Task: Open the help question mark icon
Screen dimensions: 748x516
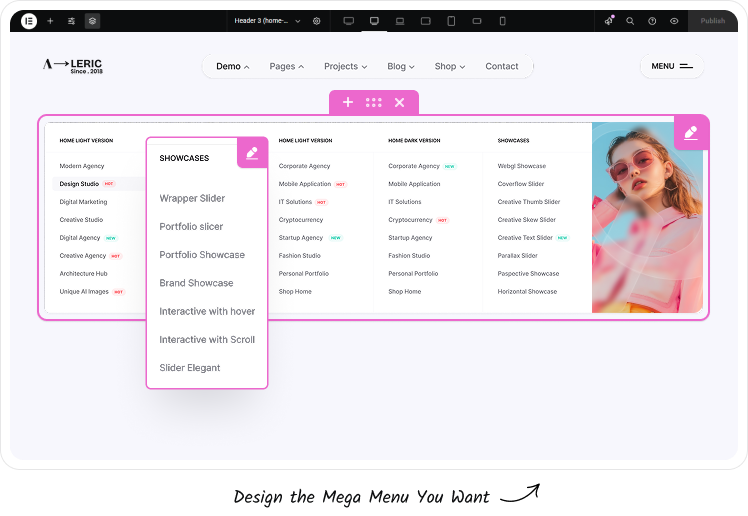Action: pos(652,20)
